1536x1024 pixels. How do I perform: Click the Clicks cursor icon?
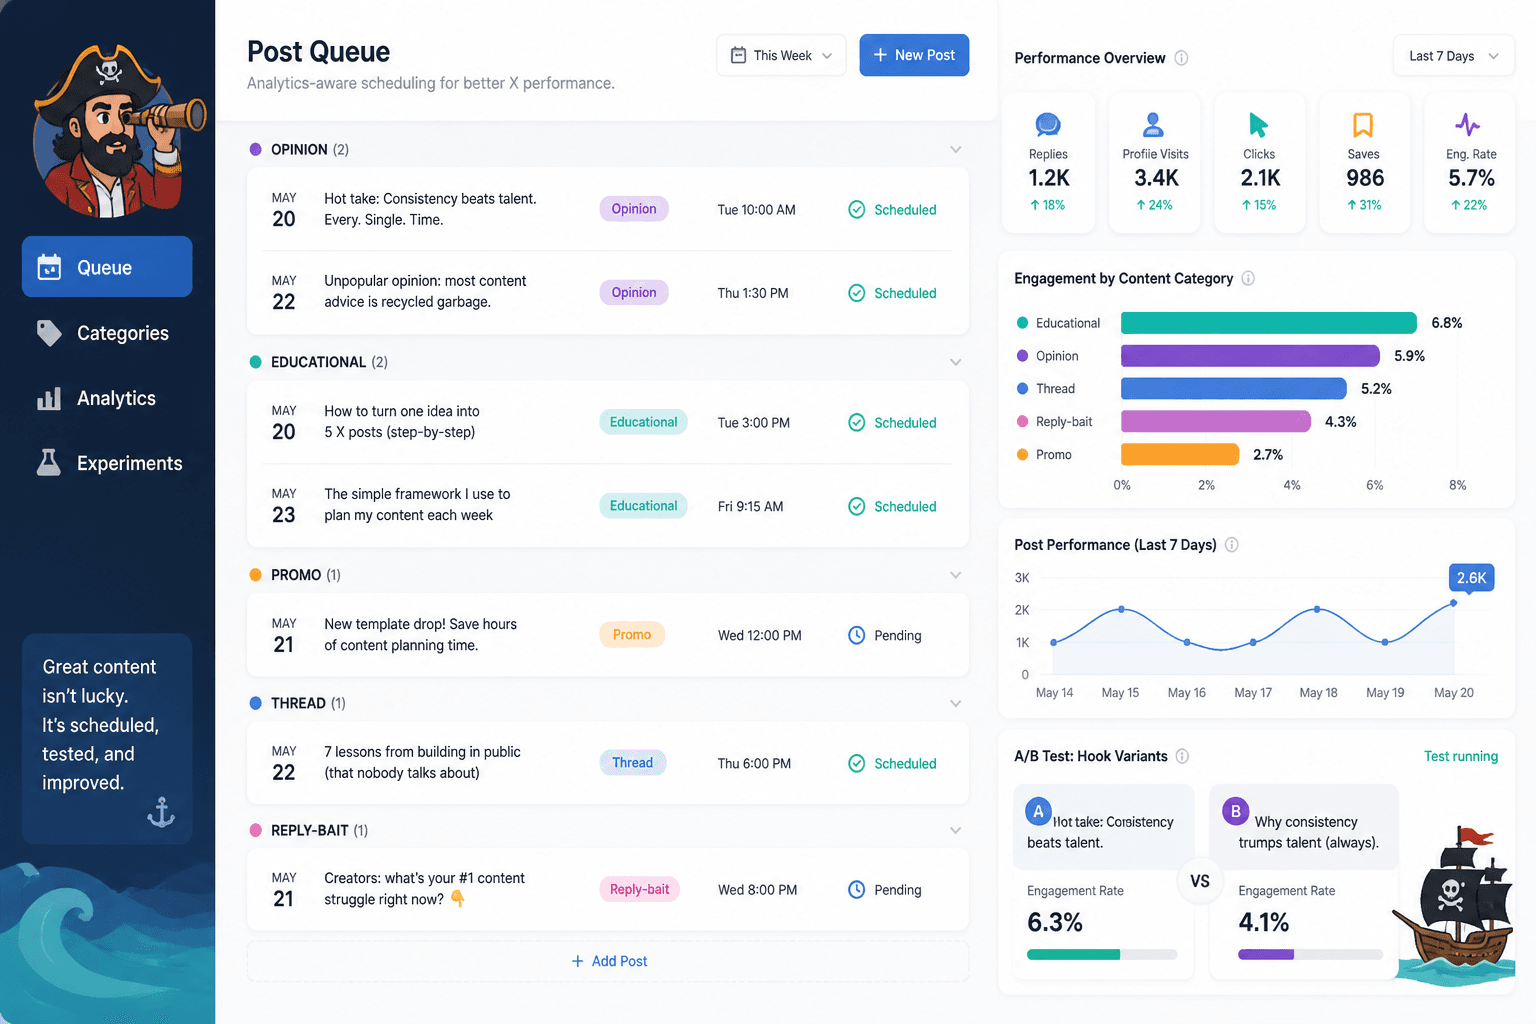1258,124
